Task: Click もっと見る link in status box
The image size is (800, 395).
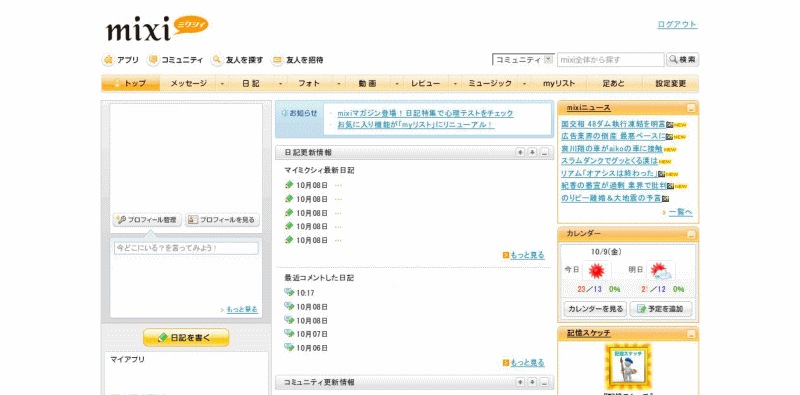Action: (242, 310)
